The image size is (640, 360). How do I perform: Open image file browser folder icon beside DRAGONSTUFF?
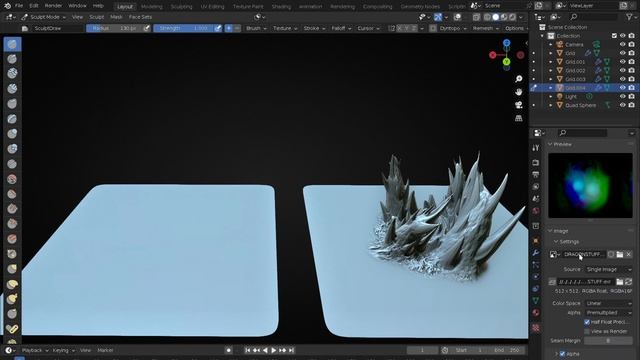(620, 254)
